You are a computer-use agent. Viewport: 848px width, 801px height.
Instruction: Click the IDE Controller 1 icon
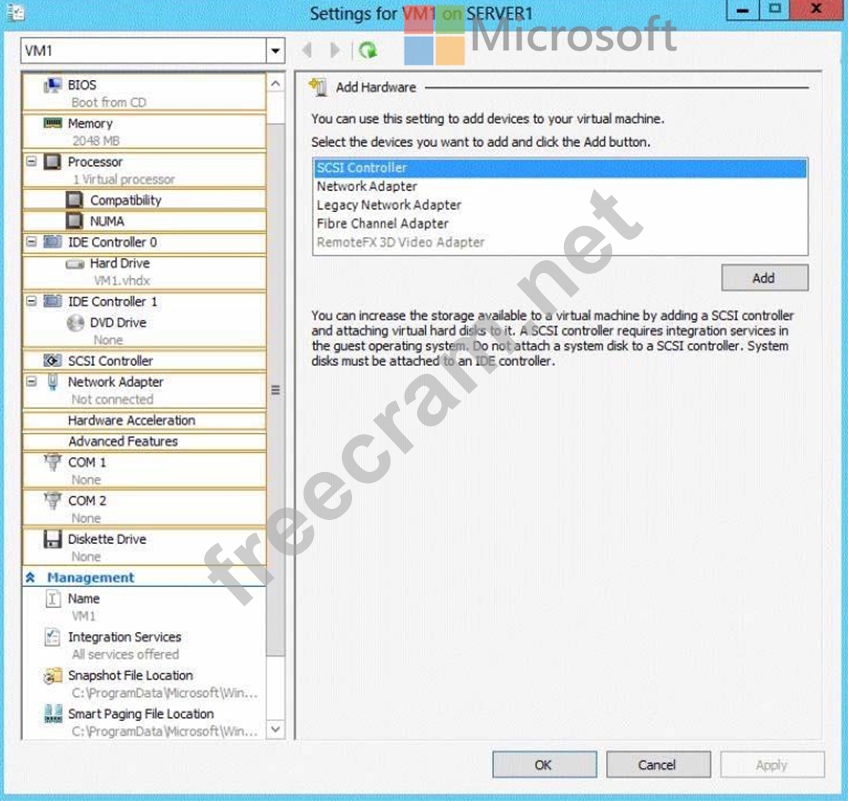tap(52, 301)
